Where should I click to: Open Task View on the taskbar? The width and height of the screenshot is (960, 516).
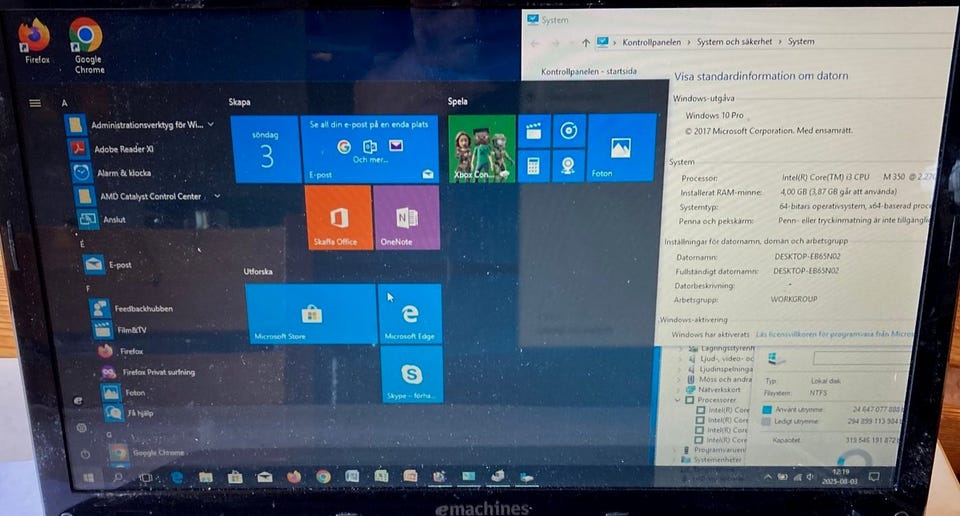click(146, 477)
